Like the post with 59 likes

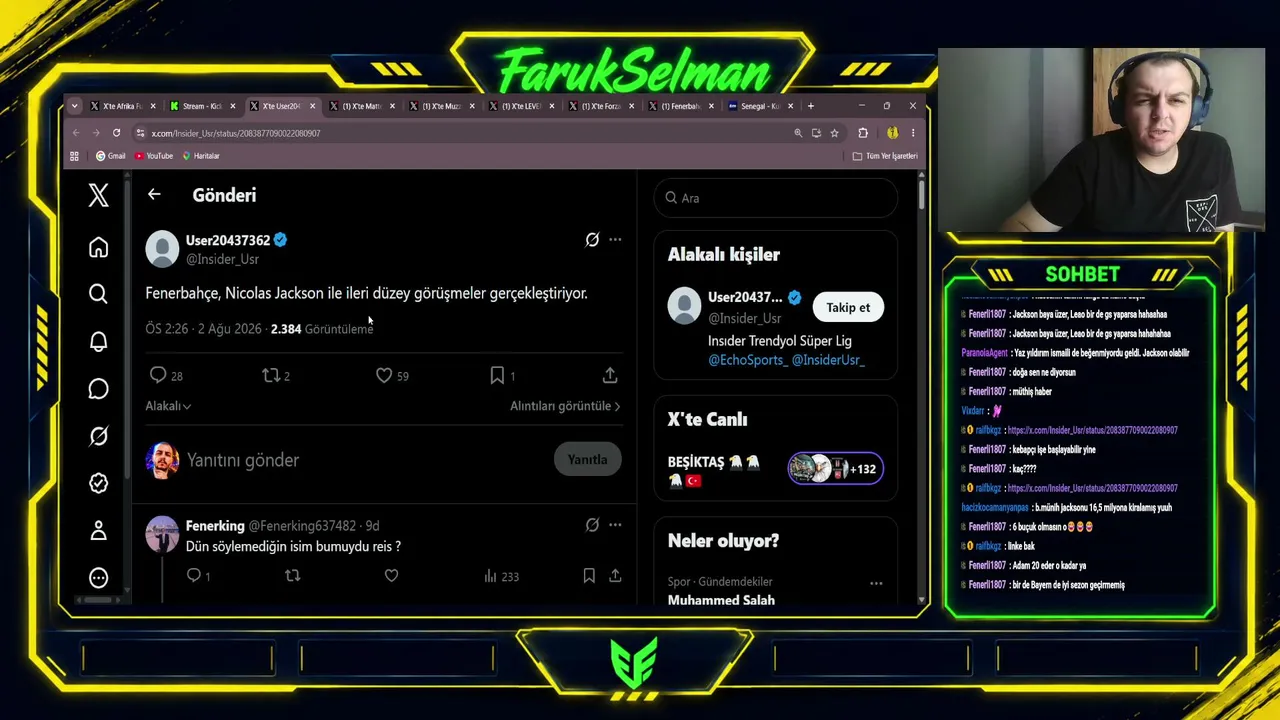(392, 375)
